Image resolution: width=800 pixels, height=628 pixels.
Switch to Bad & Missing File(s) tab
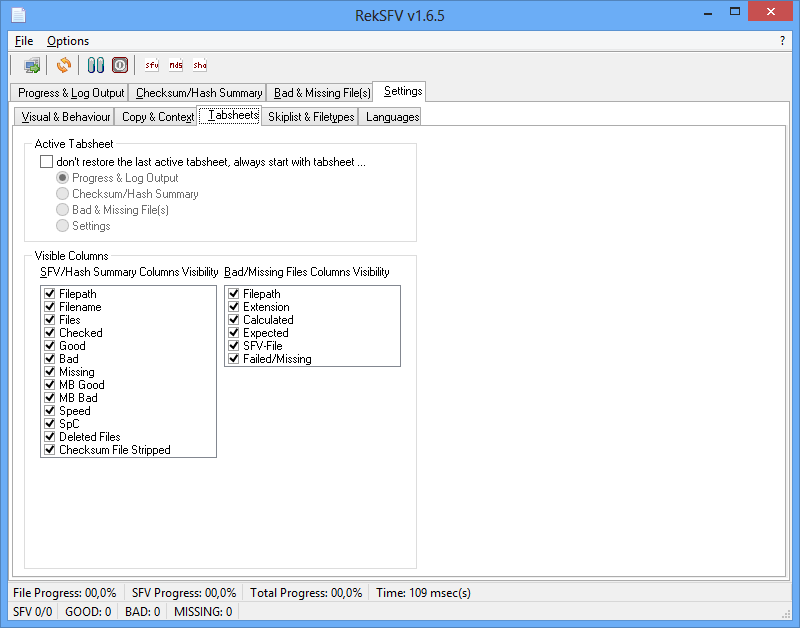[x=320, y=92]
